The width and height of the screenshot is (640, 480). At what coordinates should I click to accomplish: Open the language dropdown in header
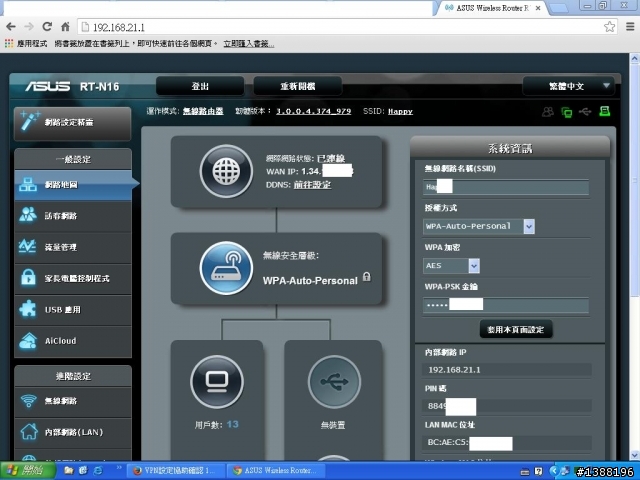[569, 86]
